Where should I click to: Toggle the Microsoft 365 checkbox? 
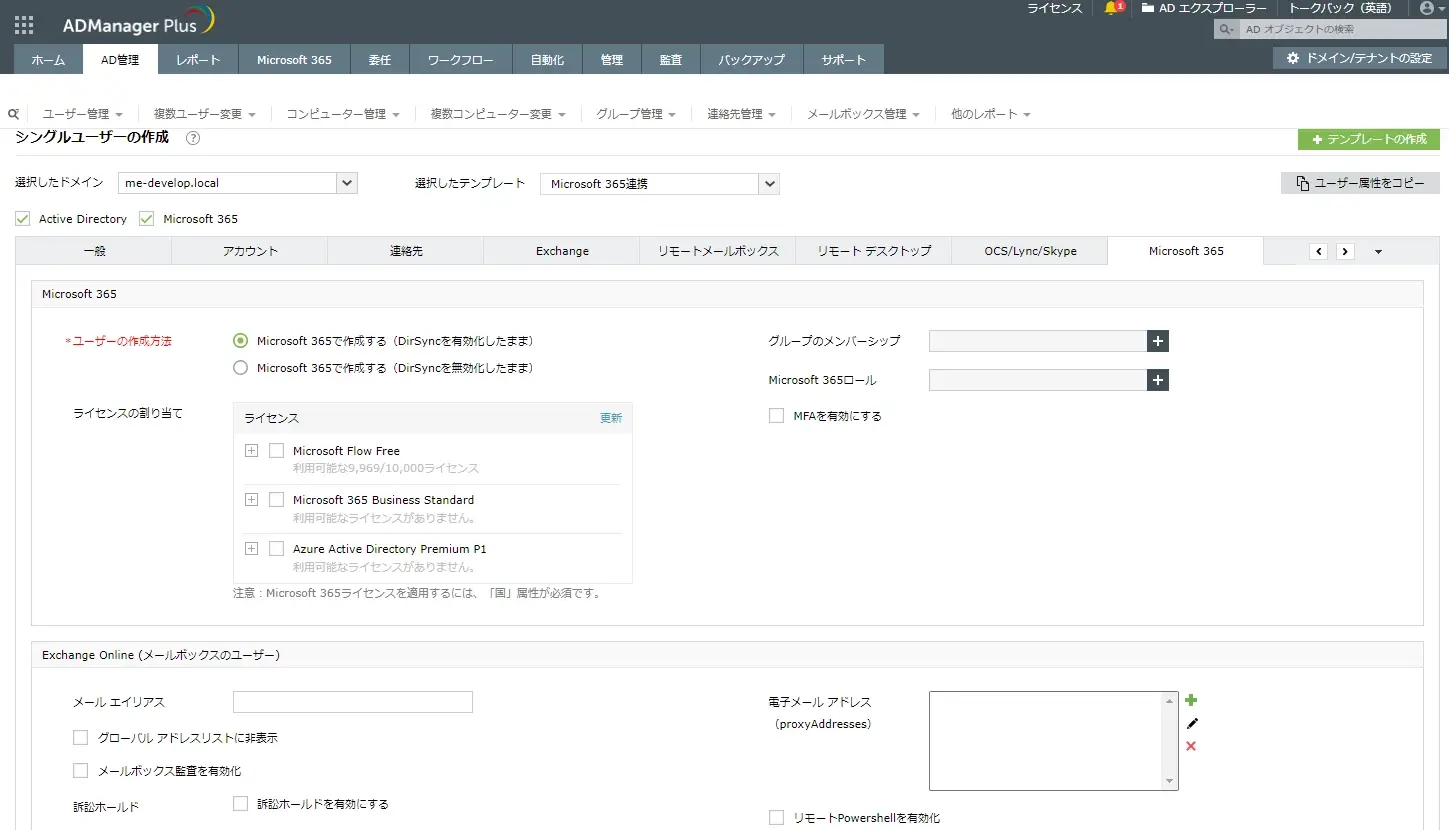pos(147,218)
